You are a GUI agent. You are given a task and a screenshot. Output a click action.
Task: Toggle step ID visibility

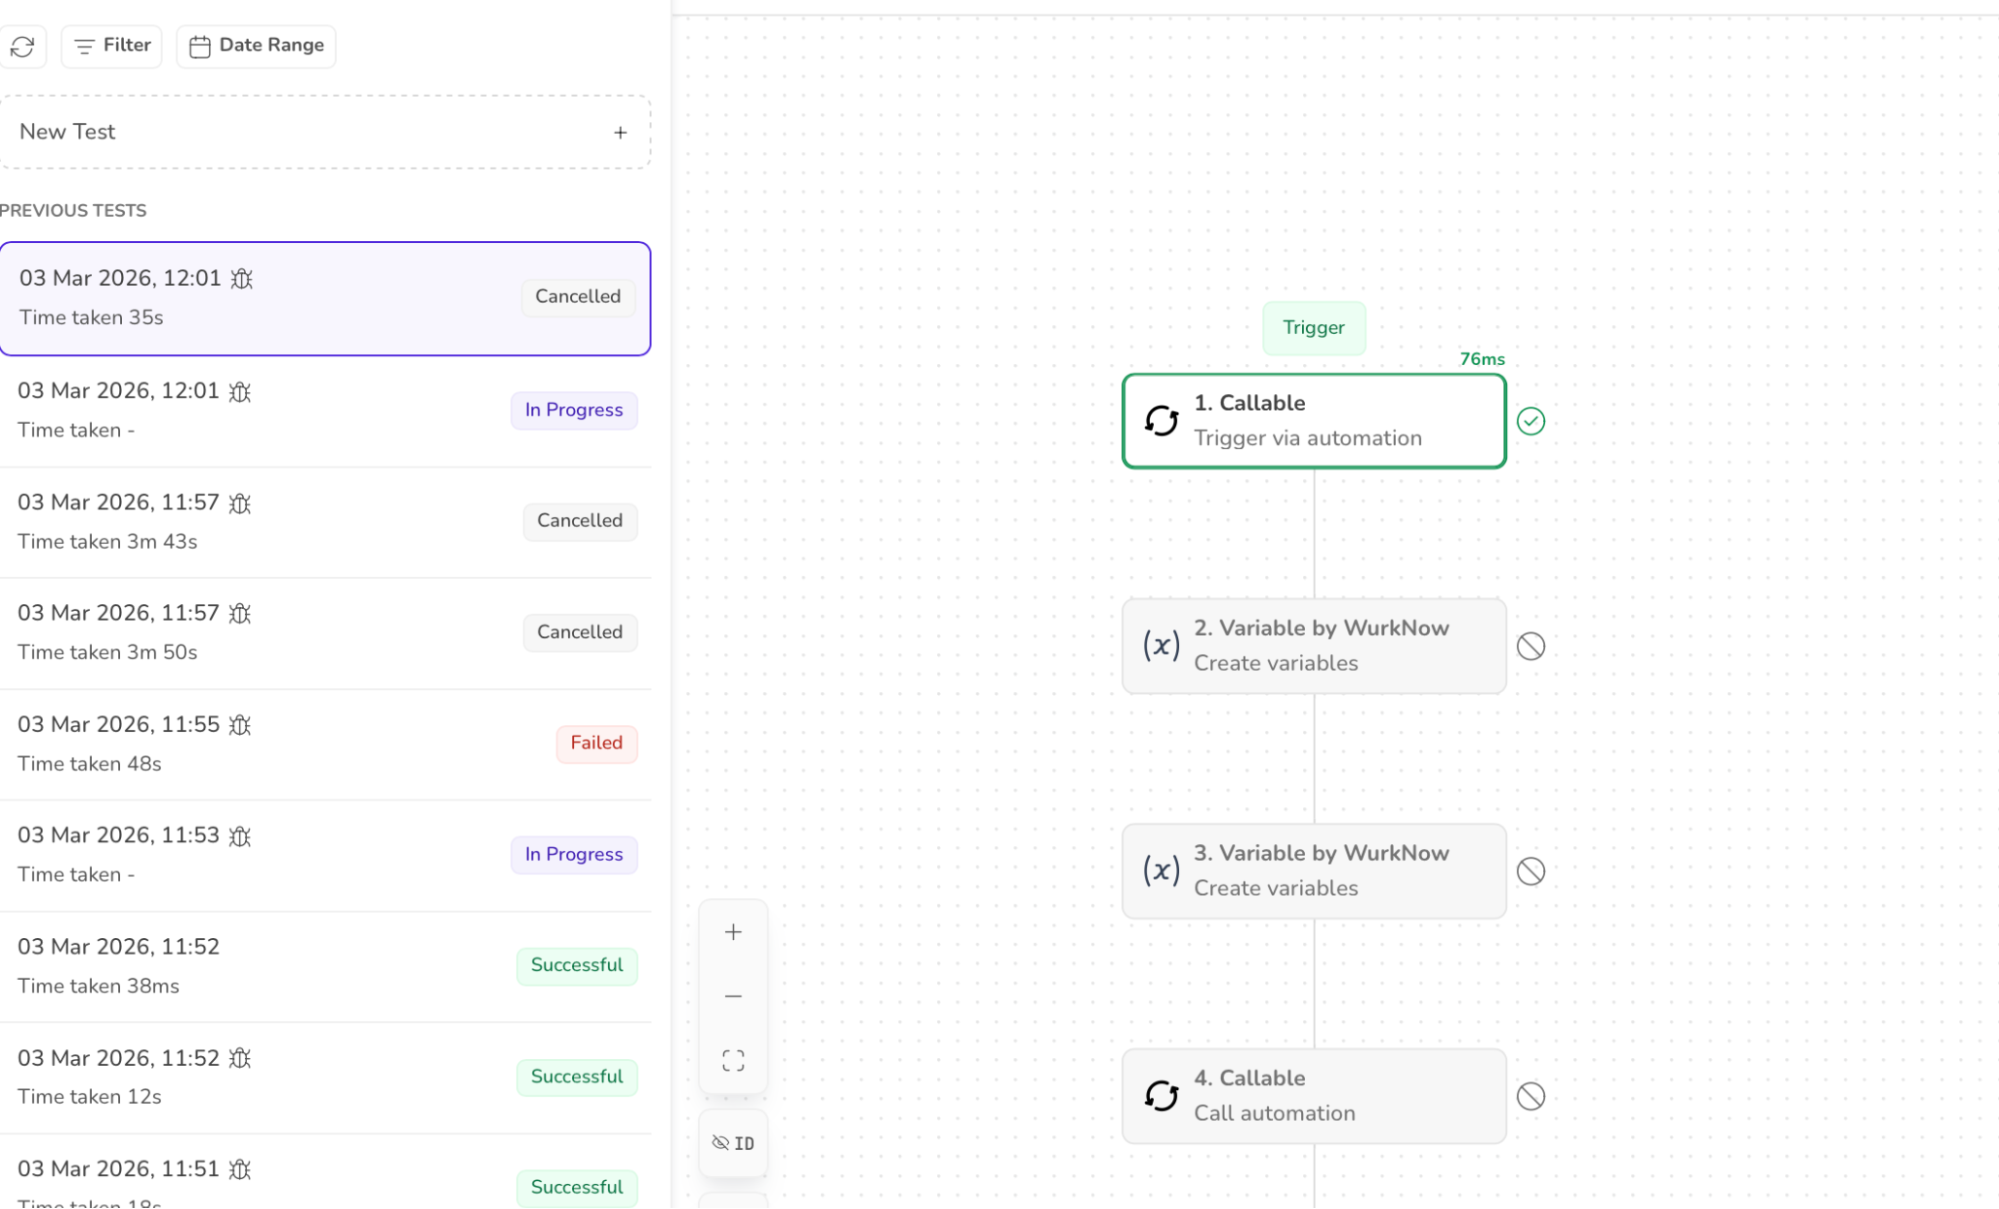tap(733, 1143)
